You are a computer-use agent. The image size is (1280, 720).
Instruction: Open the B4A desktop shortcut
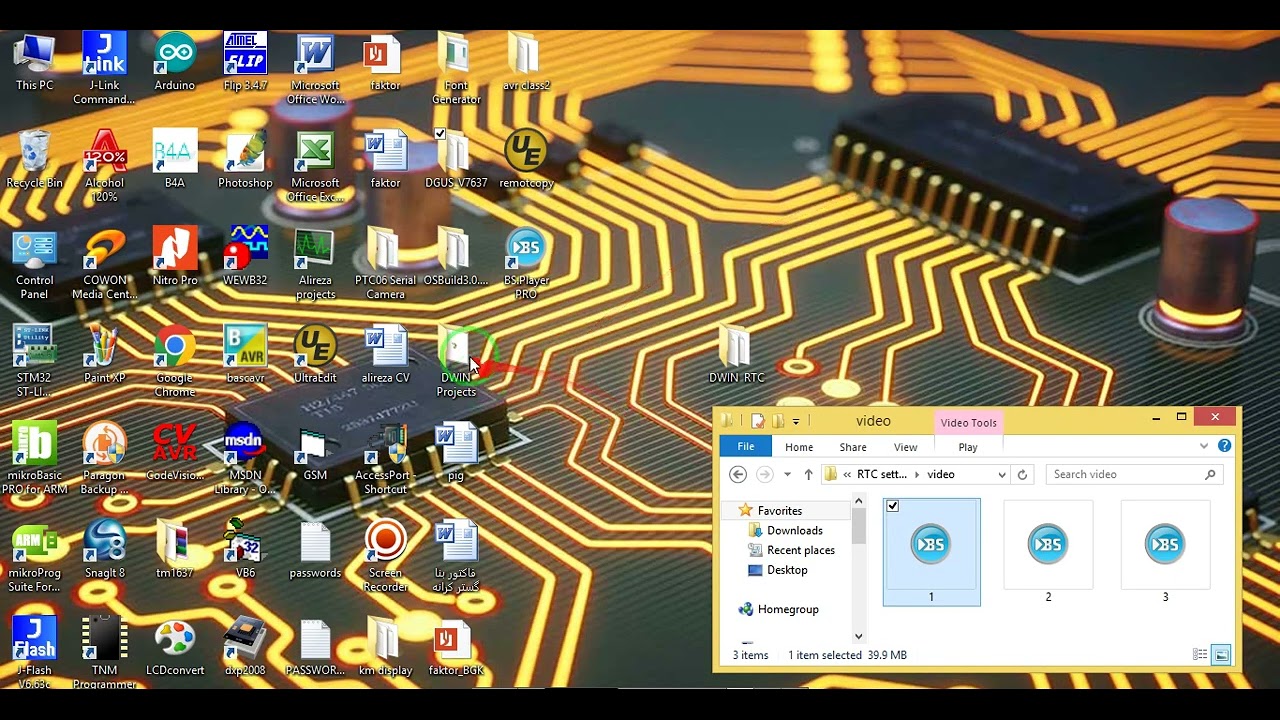click(x=175, y=160)
